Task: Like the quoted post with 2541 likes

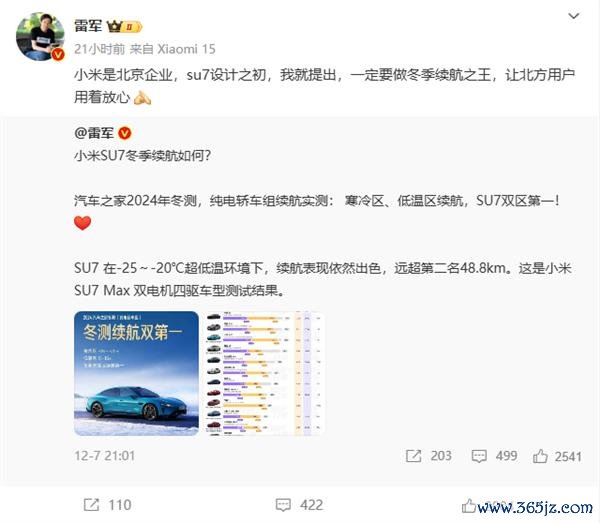Action: click(x=540, y=456)
